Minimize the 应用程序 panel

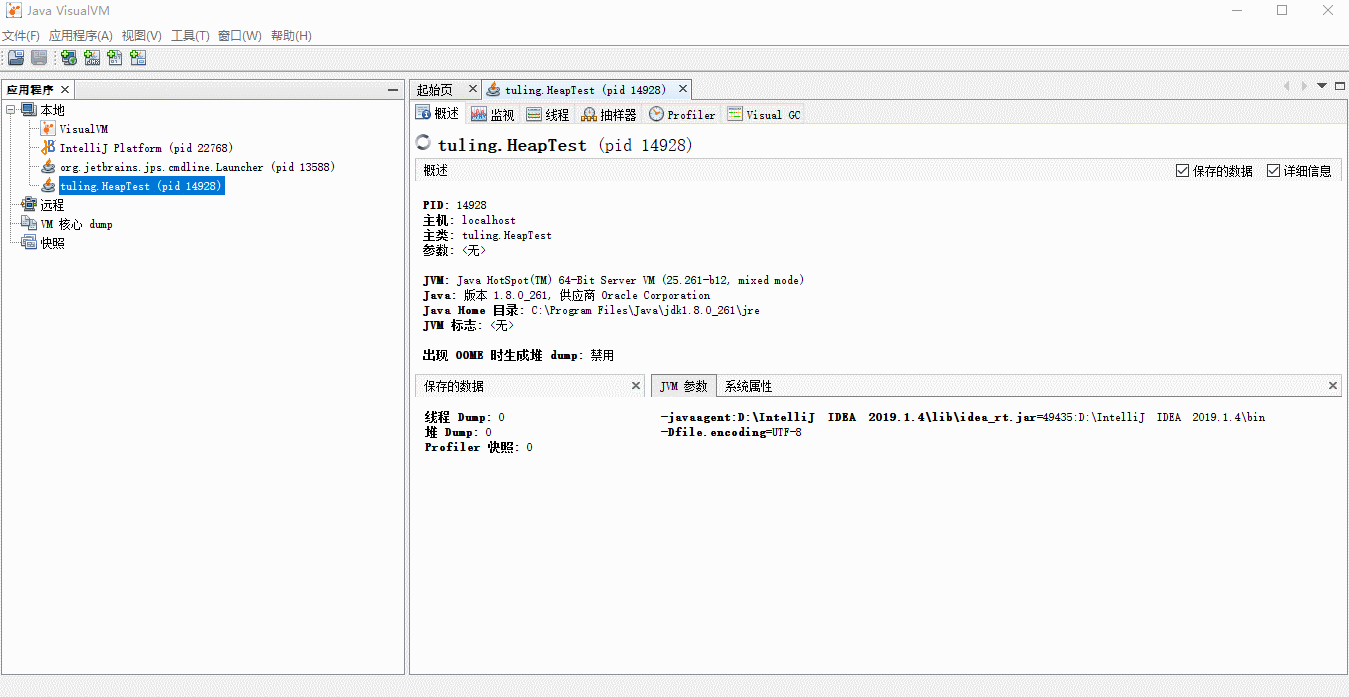click(393, 90)
